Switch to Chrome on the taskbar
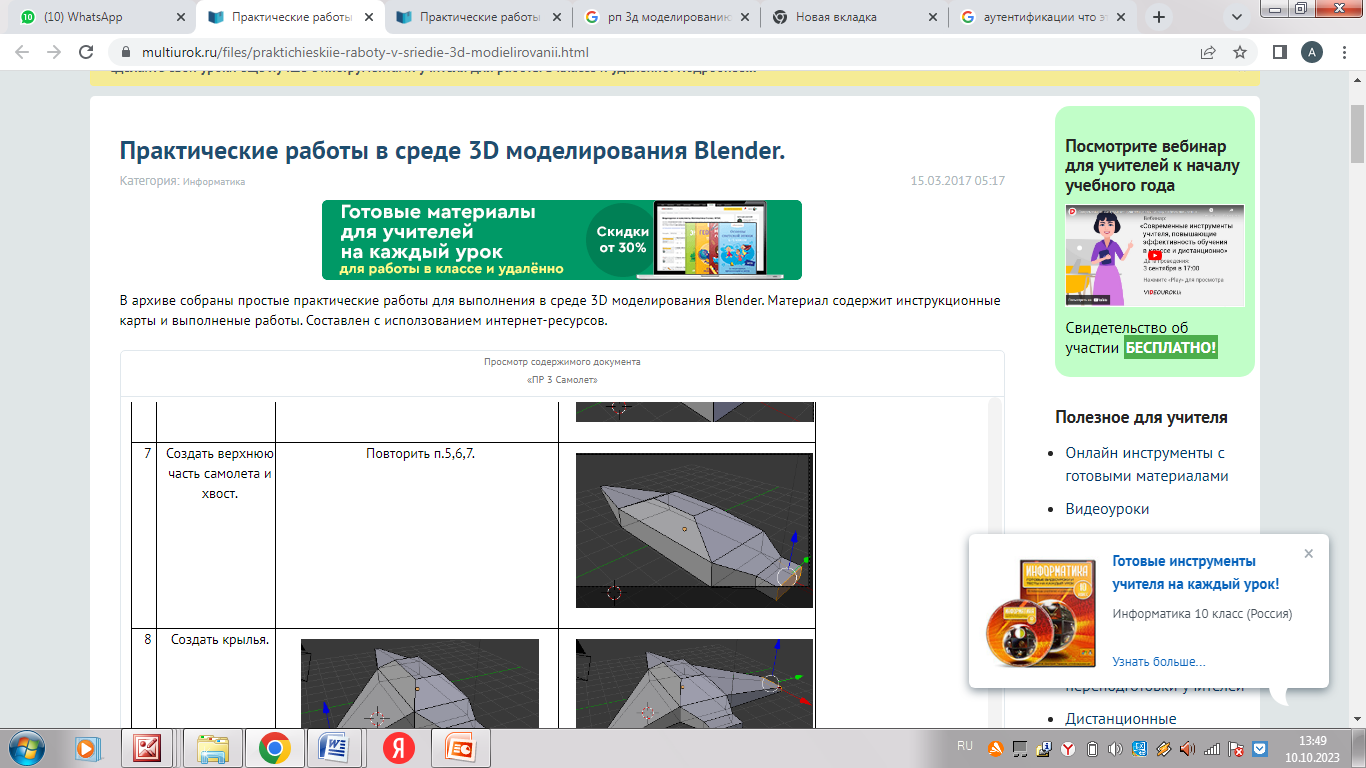 pyautogui.click(x=275, y=748)
